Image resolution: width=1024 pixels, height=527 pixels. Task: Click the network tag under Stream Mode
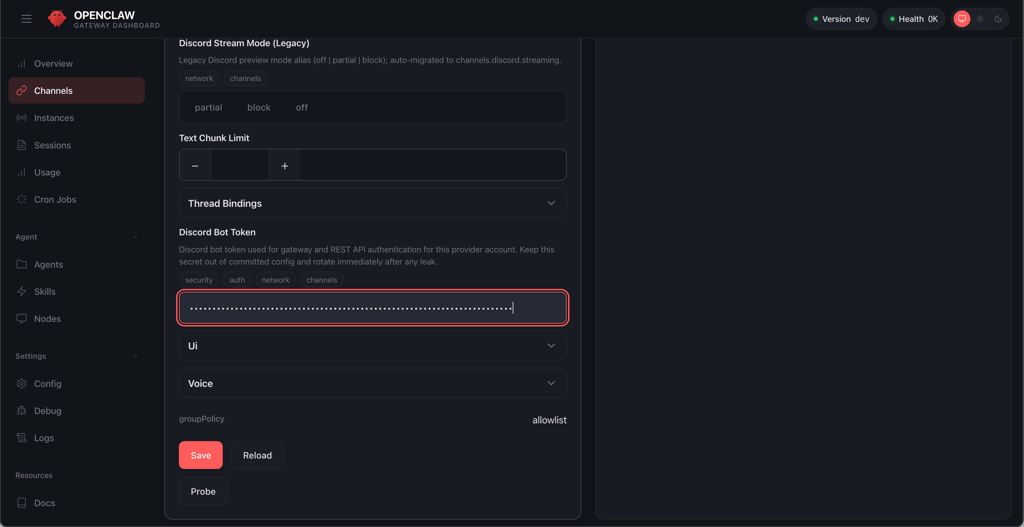coord(199,78)
